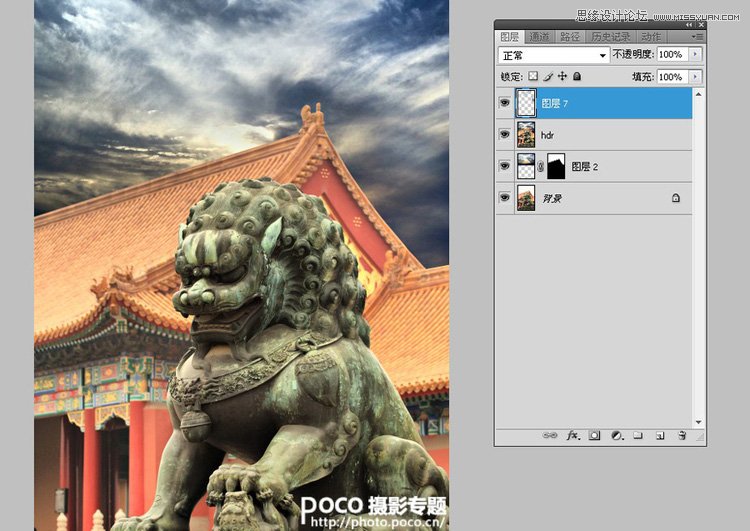
Task: Add a layer mask using mask icon
Action: (x=594, y=435)
